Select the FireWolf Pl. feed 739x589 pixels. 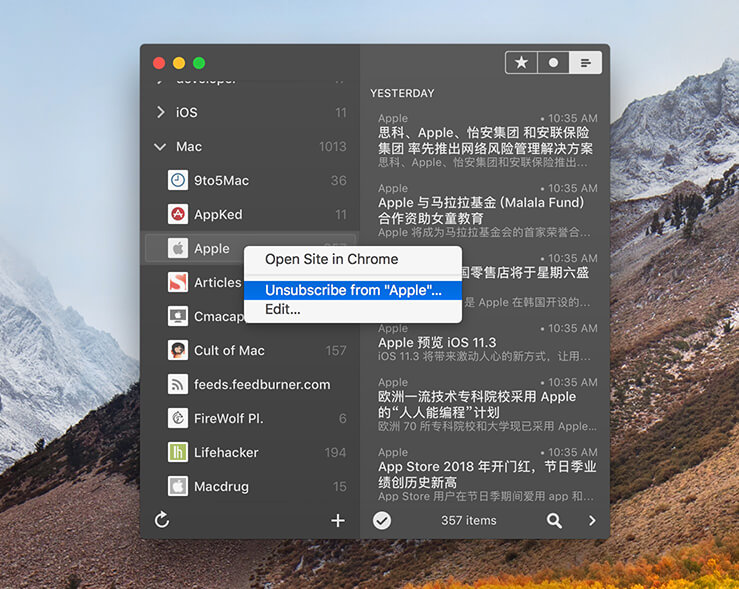[250, 418]
